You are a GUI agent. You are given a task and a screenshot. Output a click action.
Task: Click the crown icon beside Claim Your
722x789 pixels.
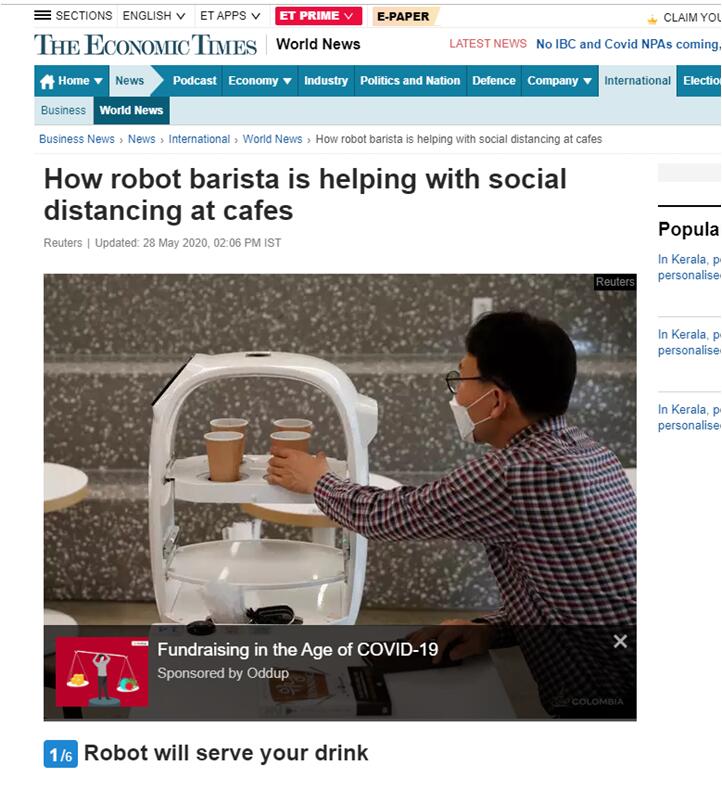(652, 19)
